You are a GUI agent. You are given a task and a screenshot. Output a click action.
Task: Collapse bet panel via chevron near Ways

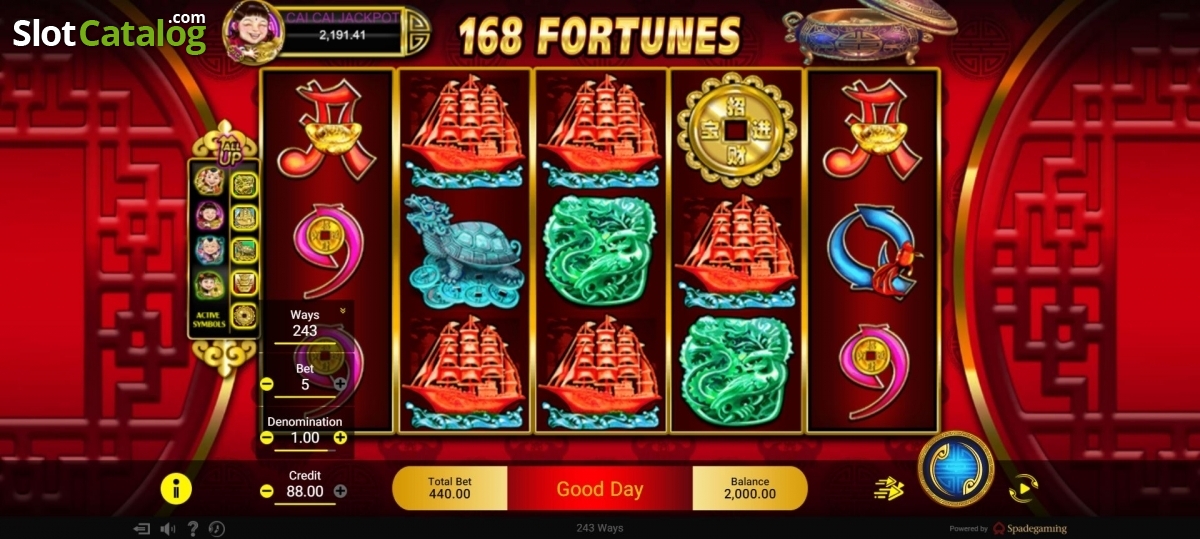(x=343, y=311)
